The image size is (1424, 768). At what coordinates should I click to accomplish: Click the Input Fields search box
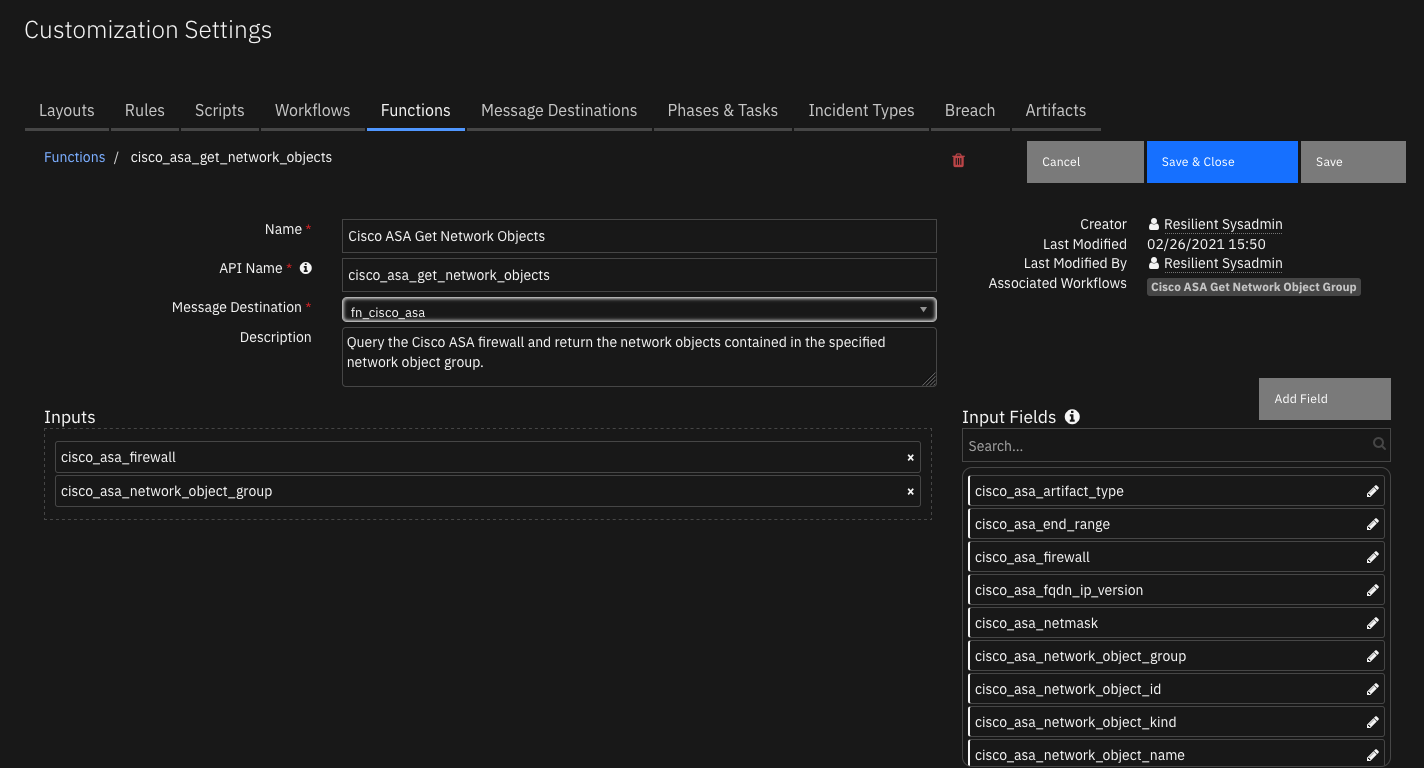coord(1176,446)
